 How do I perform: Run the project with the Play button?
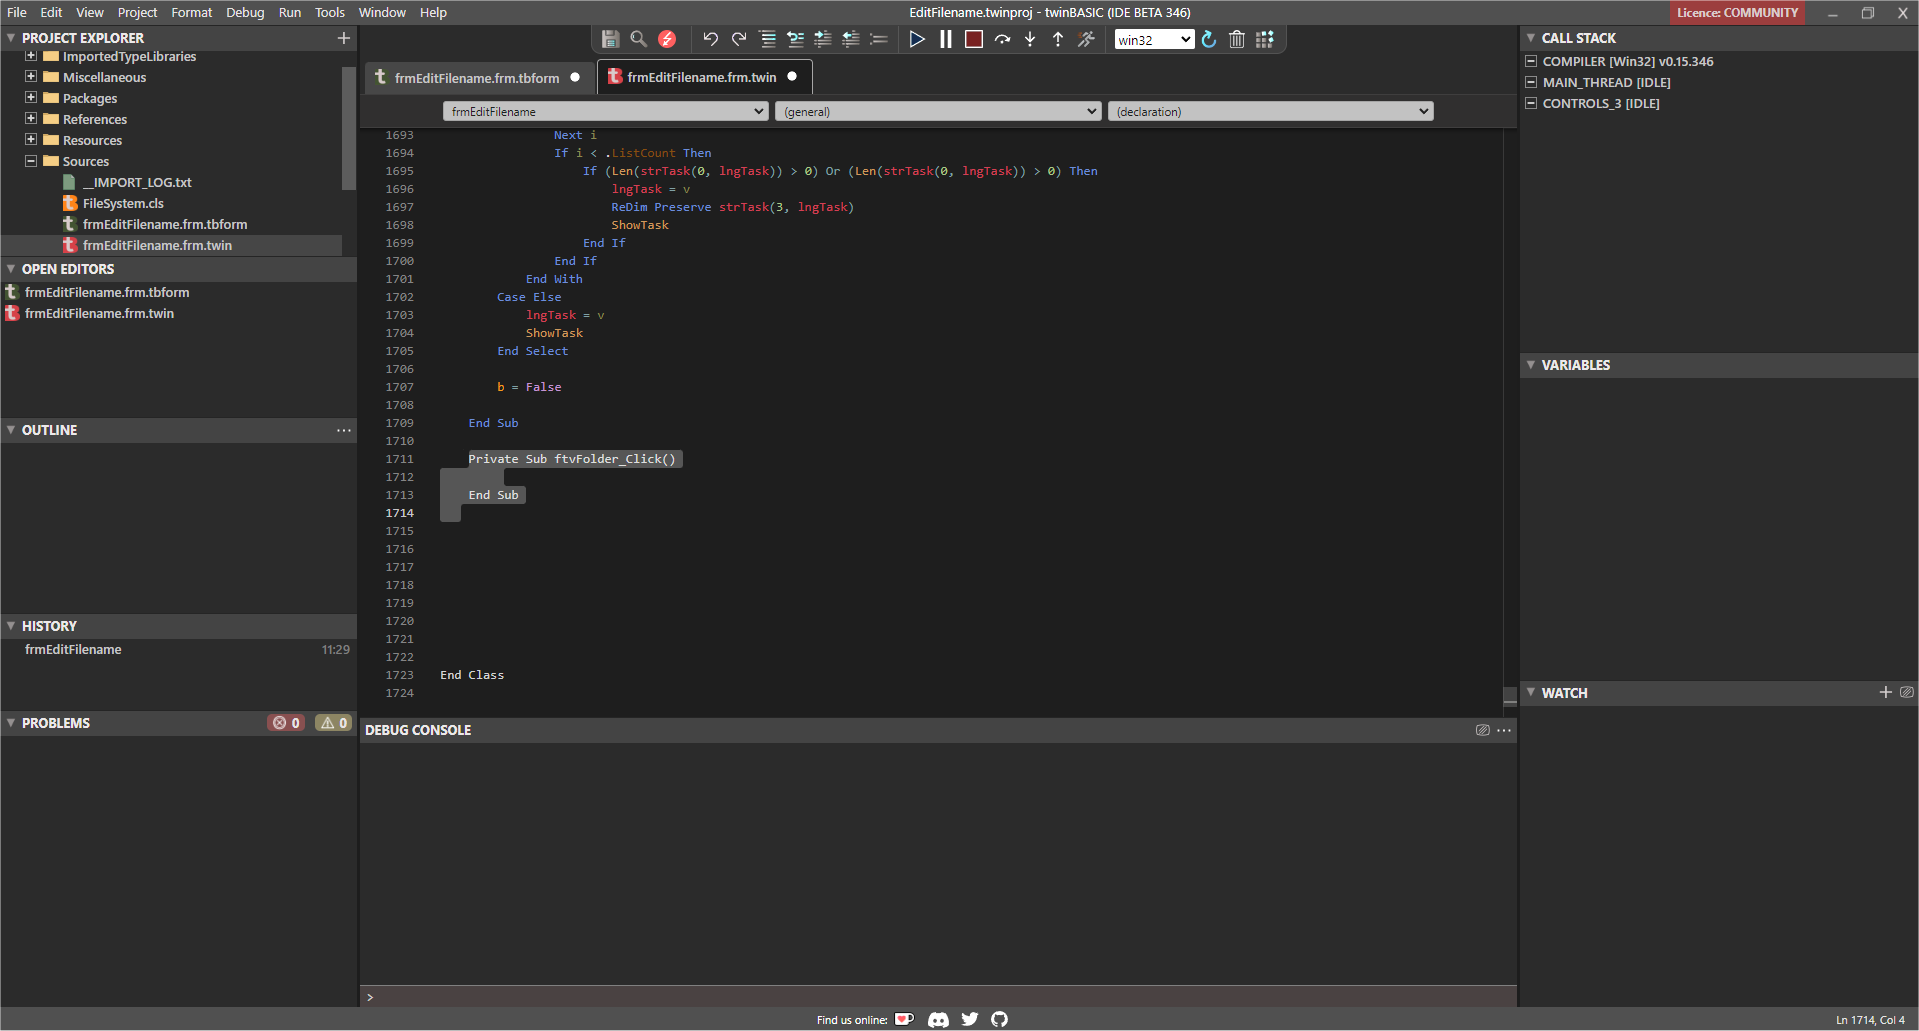(917, 39)
